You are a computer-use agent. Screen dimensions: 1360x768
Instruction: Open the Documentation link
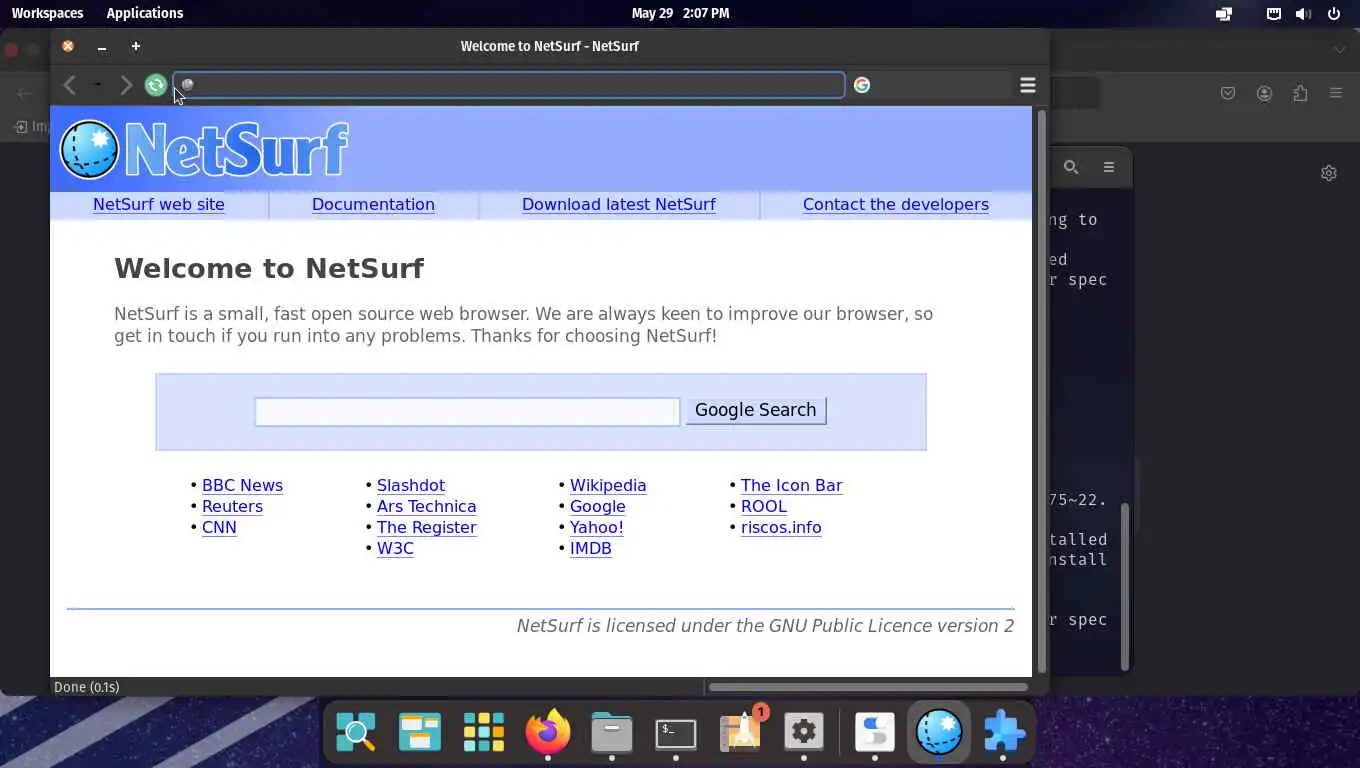pos(373,204)
